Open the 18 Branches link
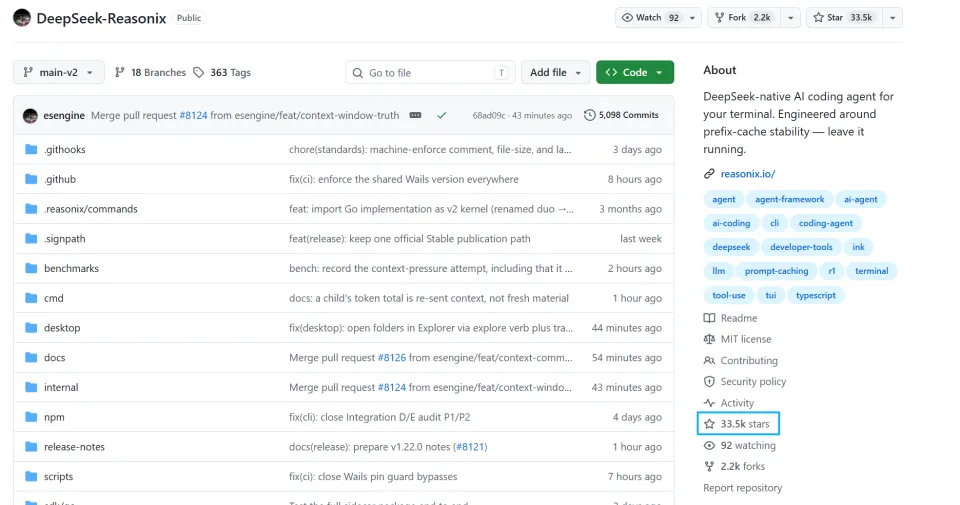The width and height of the screenshot is (960, 505). (x=150, y=72)
